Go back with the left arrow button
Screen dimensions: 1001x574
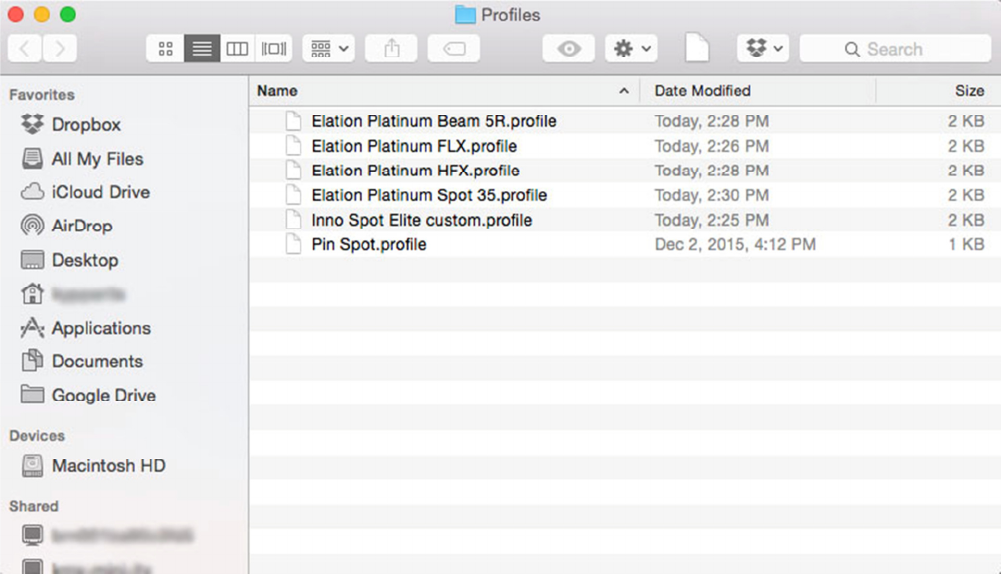coord(25,49)
